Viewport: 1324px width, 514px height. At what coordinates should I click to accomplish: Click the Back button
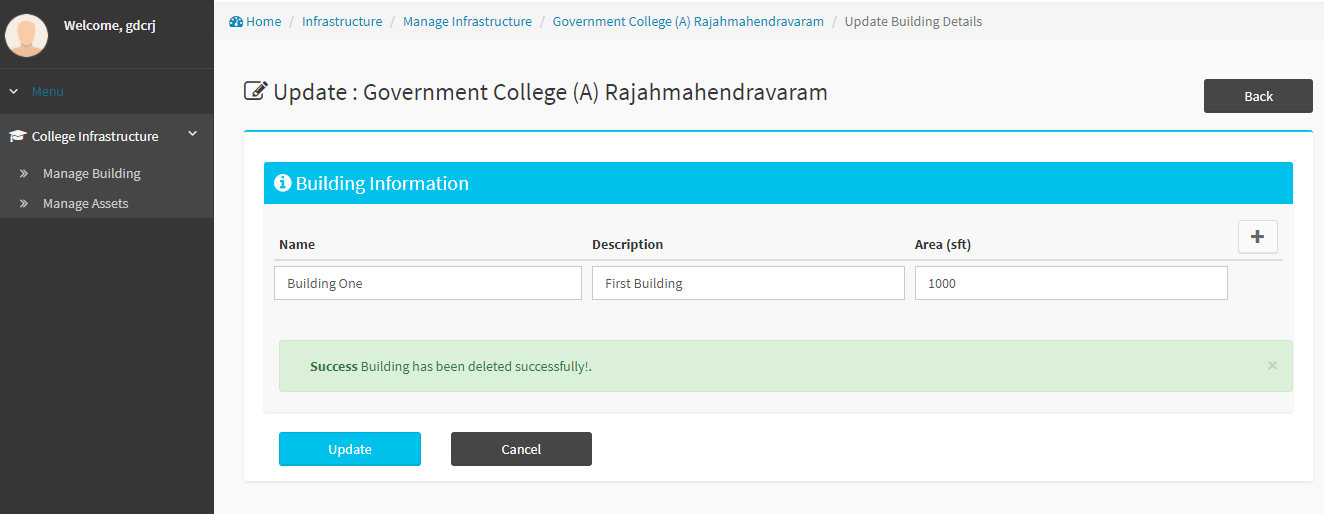1258,96
